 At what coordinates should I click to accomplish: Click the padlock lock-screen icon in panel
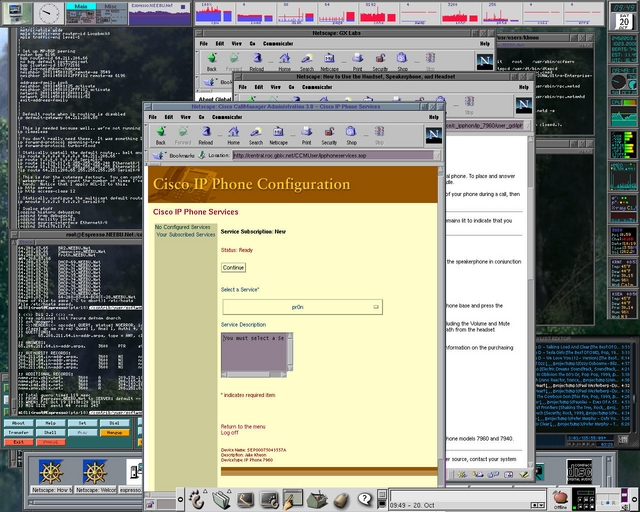click(341, 500)
